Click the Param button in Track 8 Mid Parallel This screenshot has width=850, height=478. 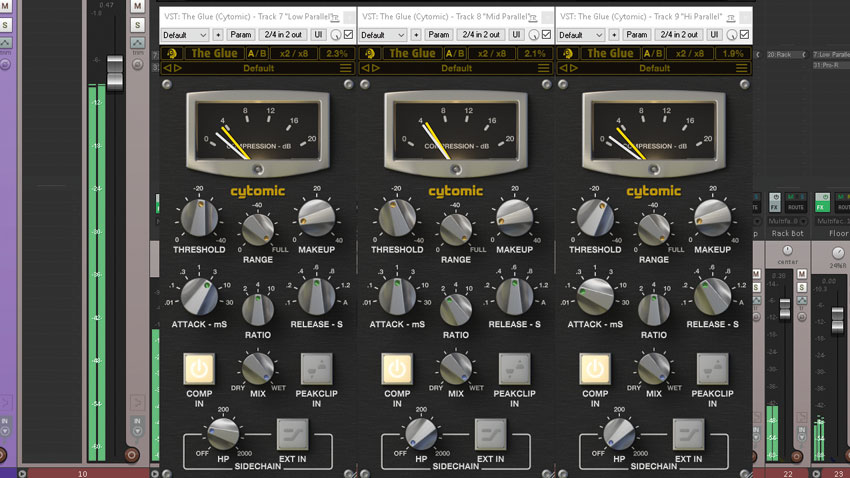[439, 35]
